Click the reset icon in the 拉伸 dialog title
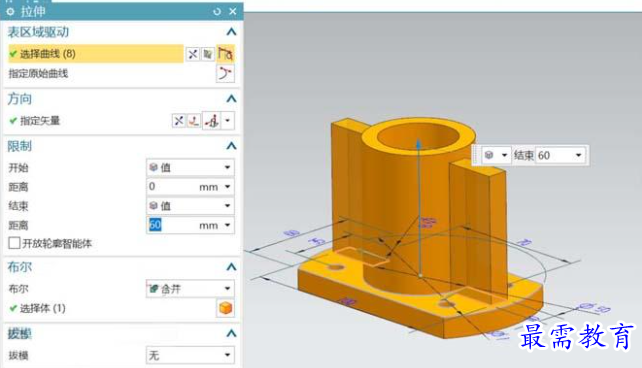 click(x=217, y=11)
